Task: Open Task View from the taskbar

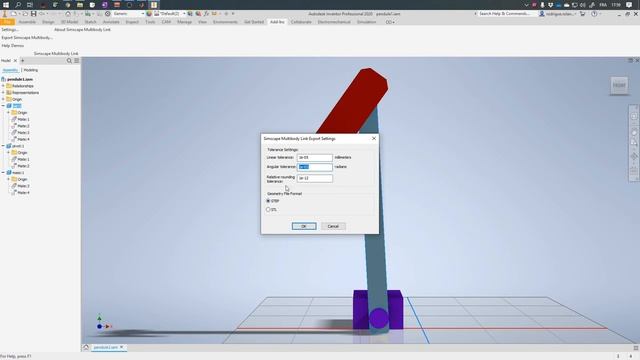Action: pos(30,5)
